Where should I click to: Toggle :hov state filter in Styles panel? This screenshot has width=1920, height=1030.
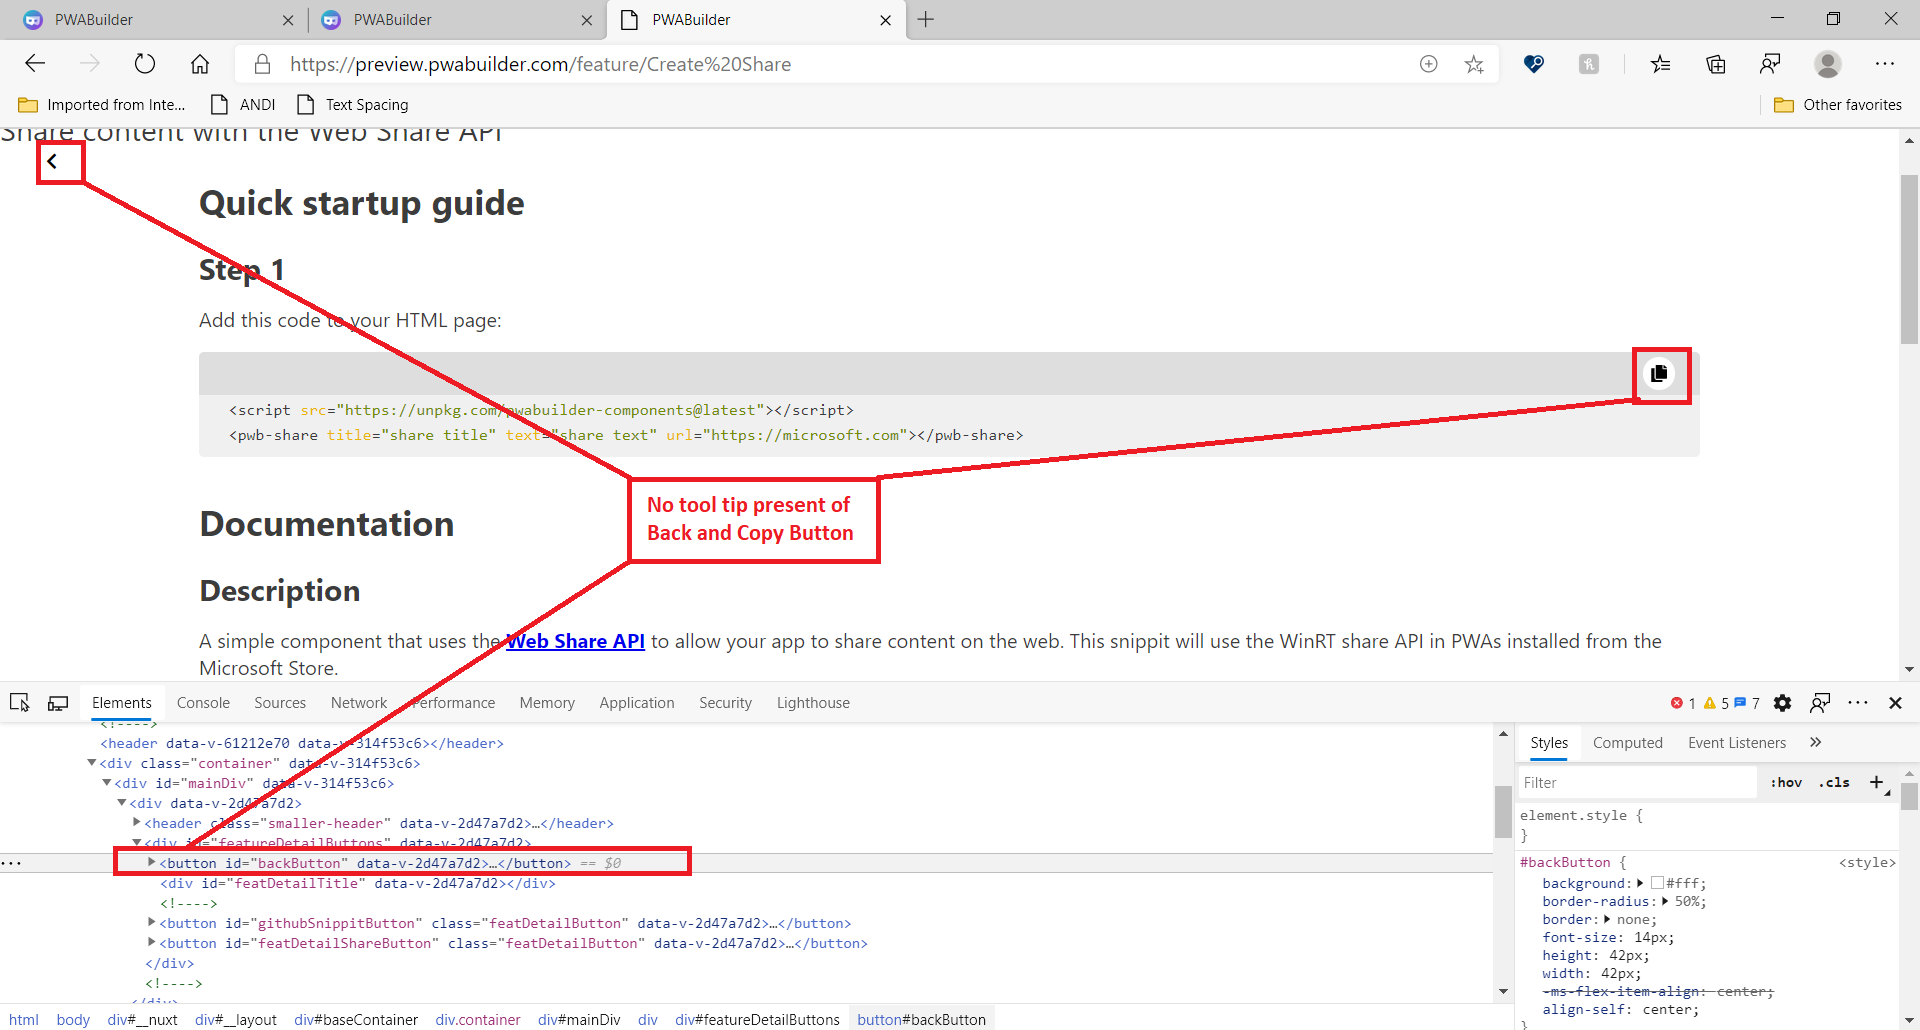pyautogui.click(x=1786, y=782)
